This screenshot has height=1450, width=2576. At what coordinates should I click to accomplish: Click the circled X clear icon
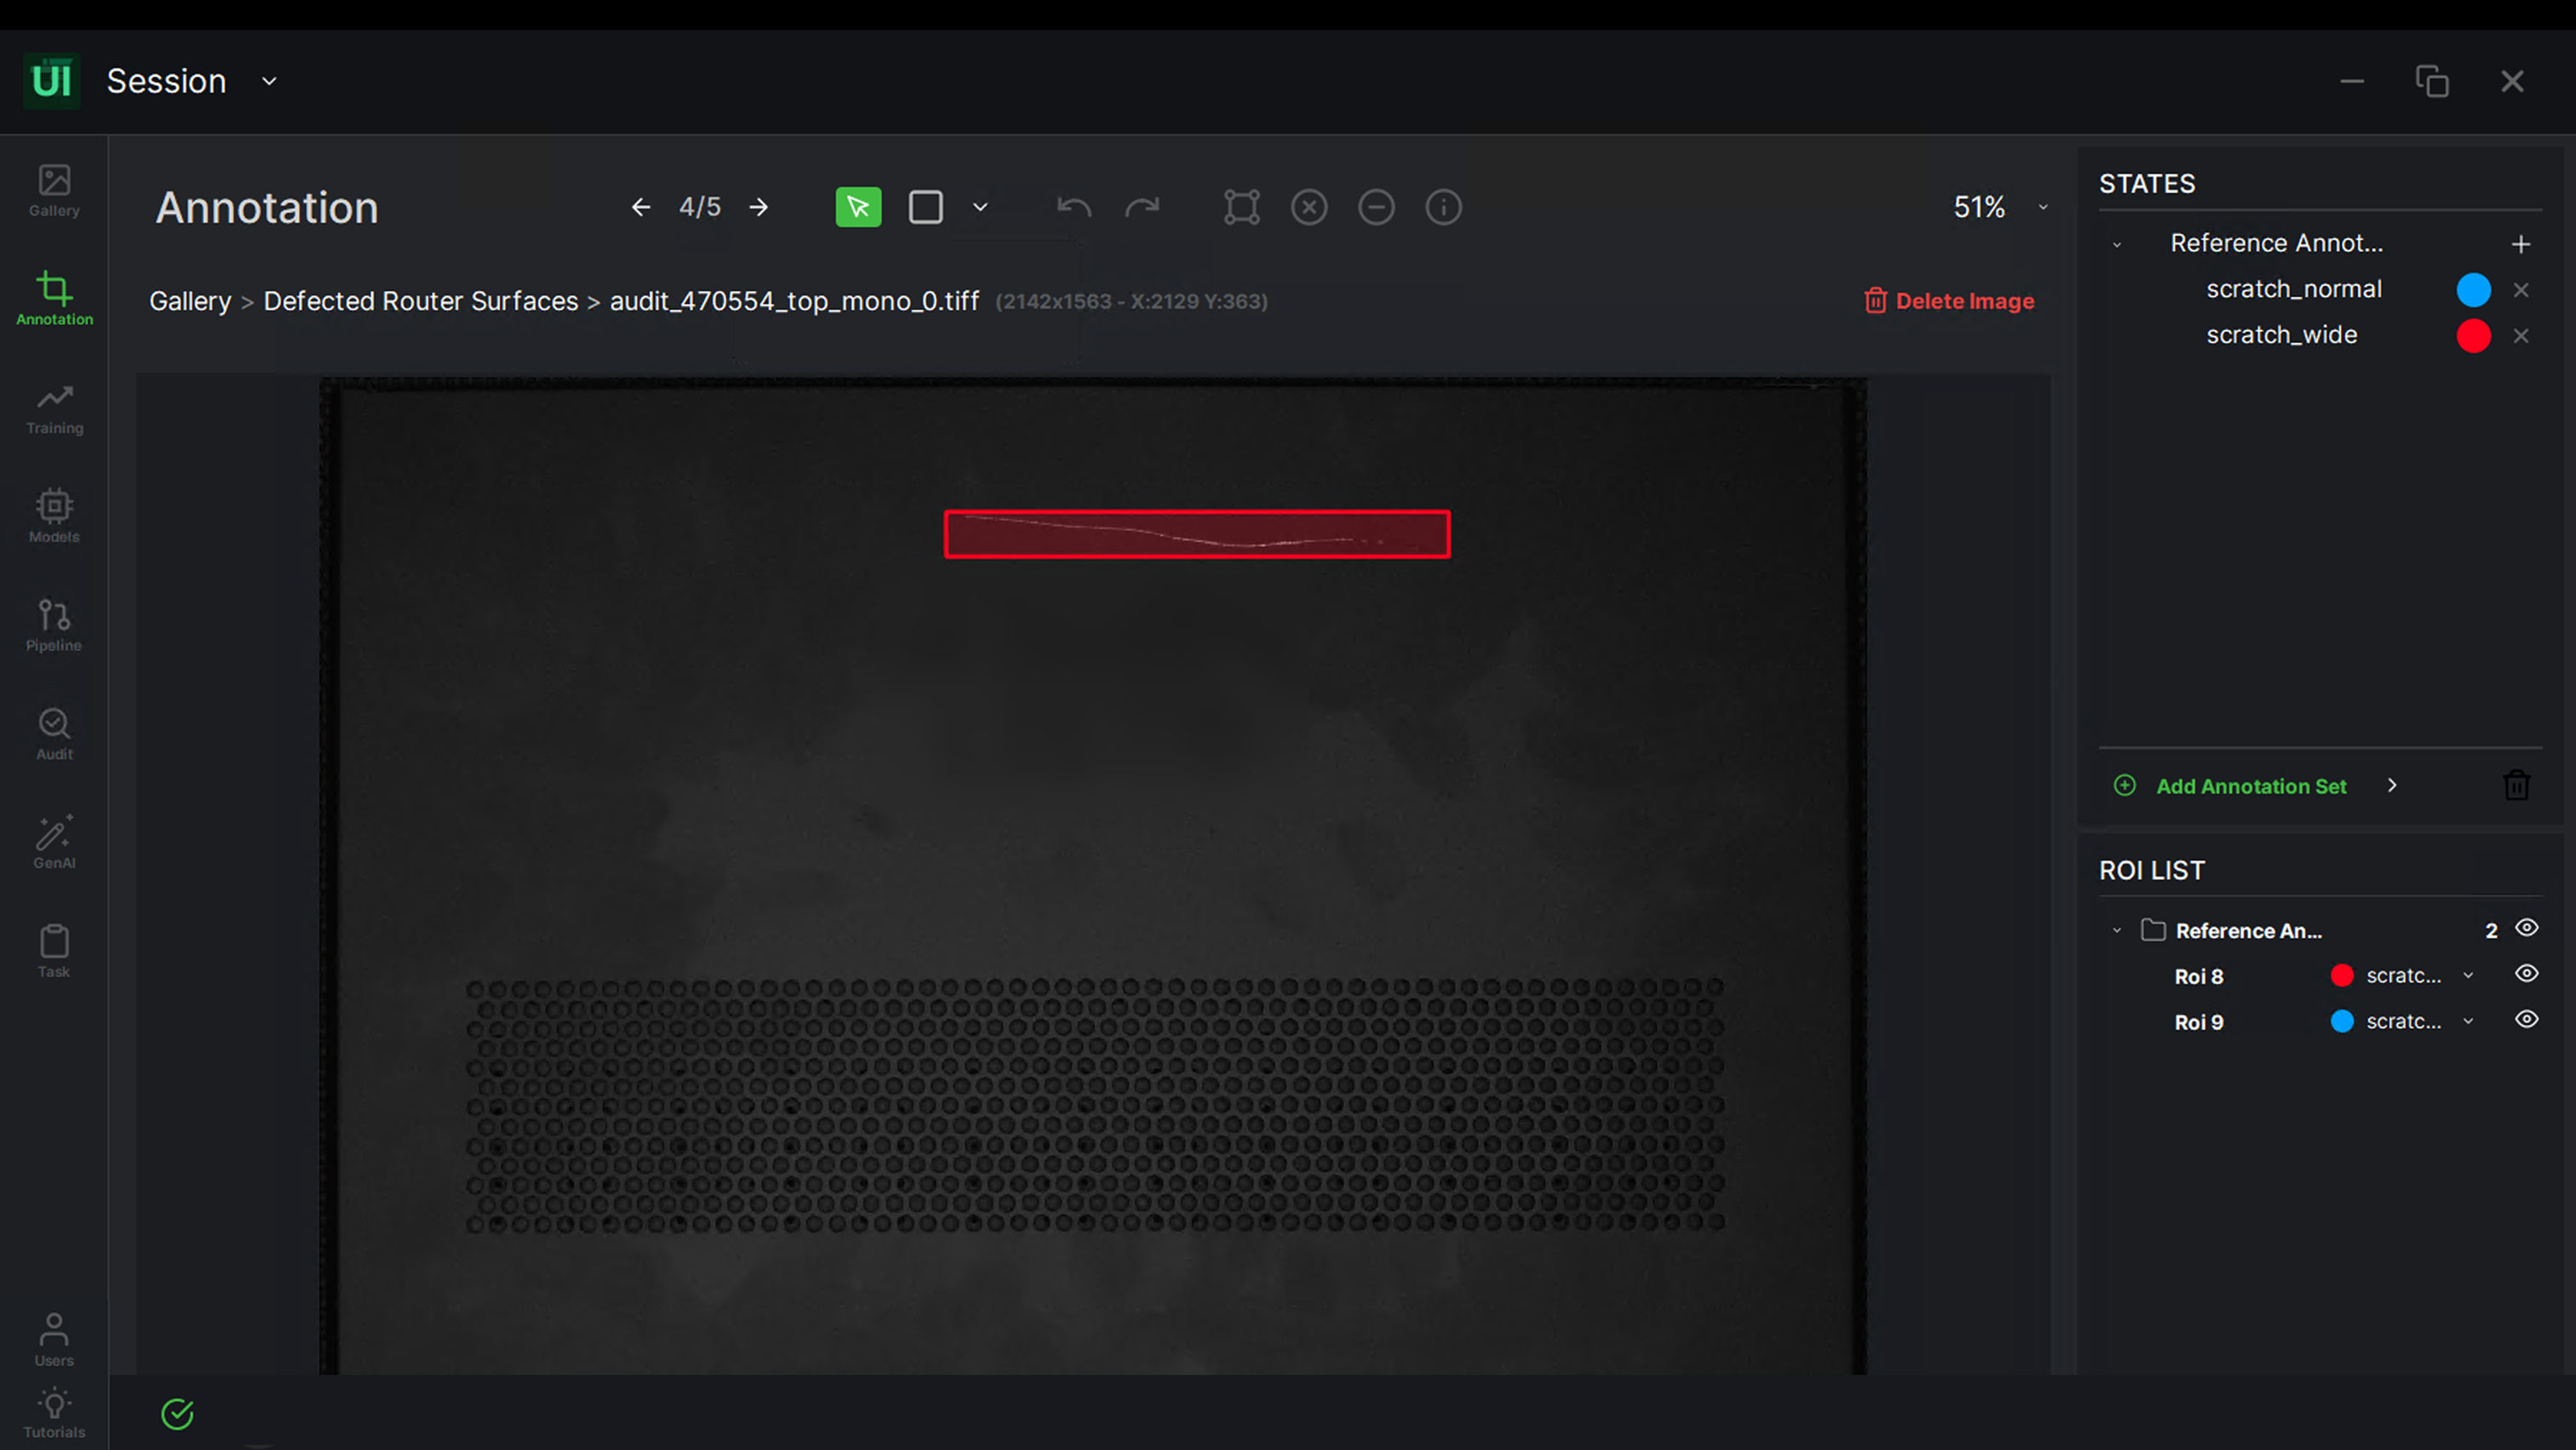tap(1308, 207)
